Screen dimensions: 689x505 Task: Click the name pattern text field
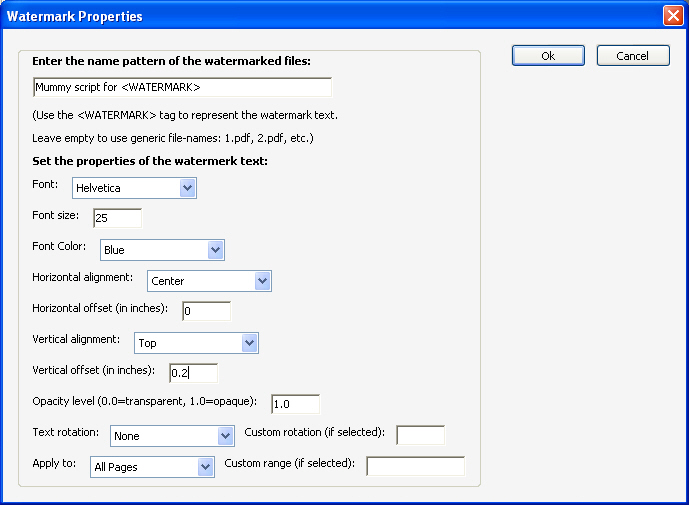pyautogui.click(x=182, y=87)
